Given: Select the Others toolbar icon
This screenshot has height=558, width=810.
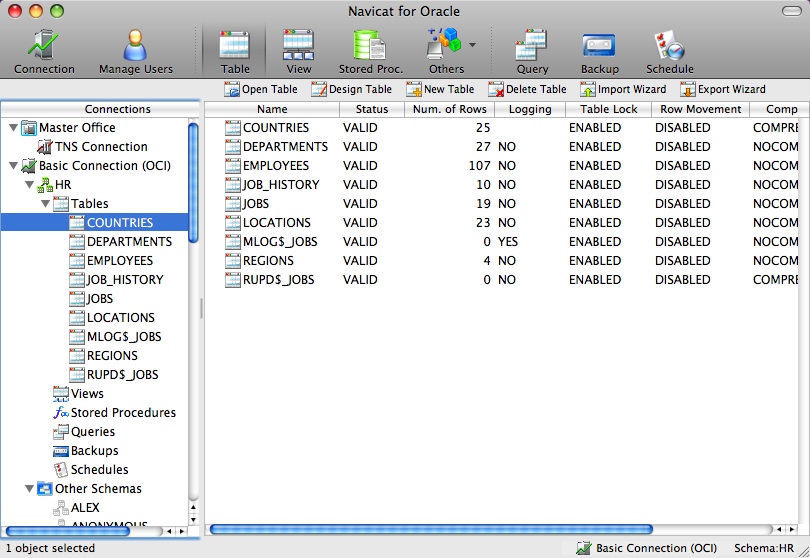Looking at the screenshot, I should pyautogui.click(x=446, y=52).
